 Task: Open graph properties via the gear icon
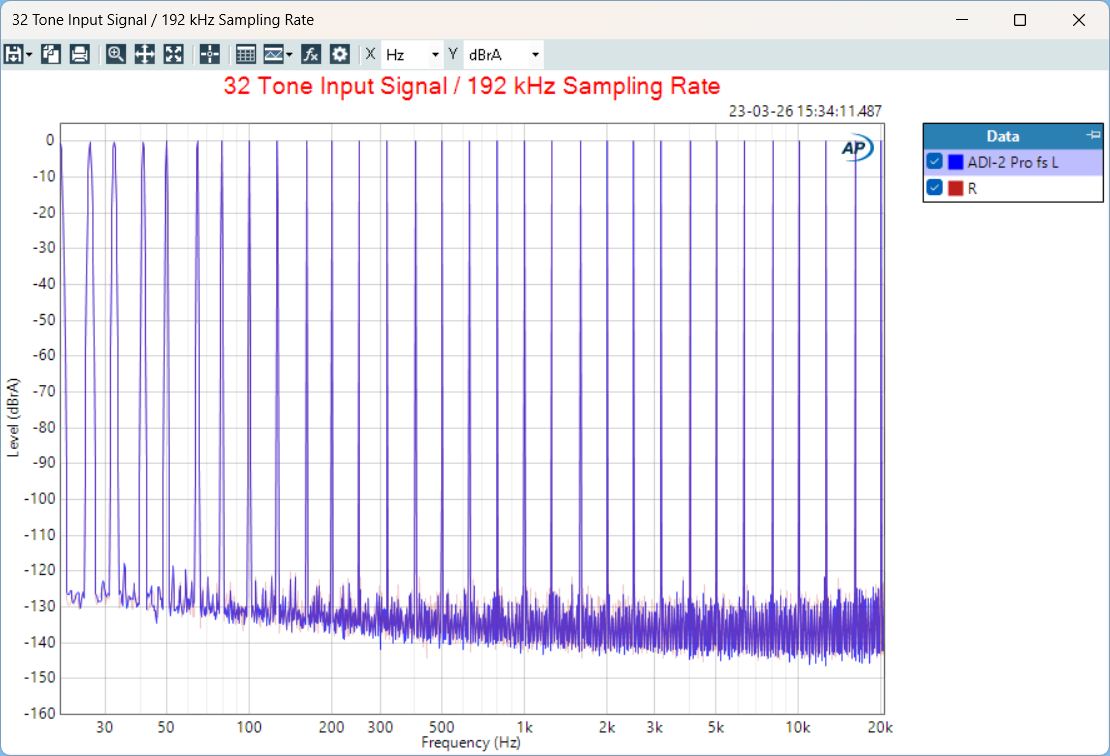pyautogui.click(x=339, y=54)
